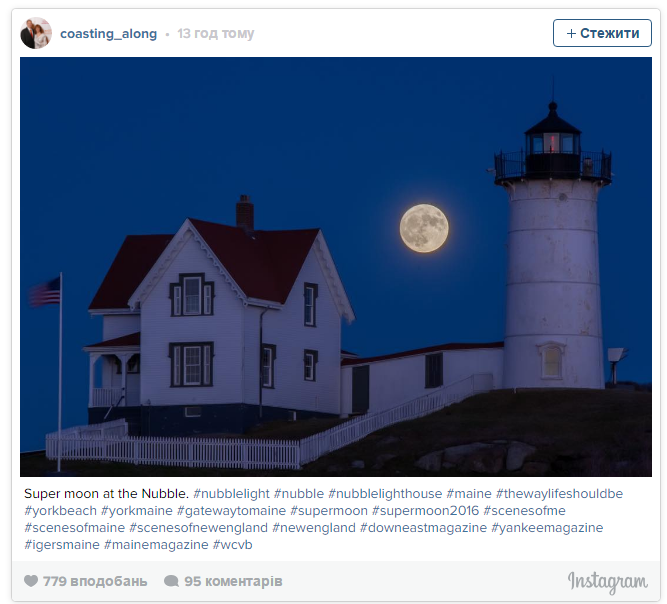667x604 pixels.
Task: Click the comment bubble icon
Action: coord(171,581)
